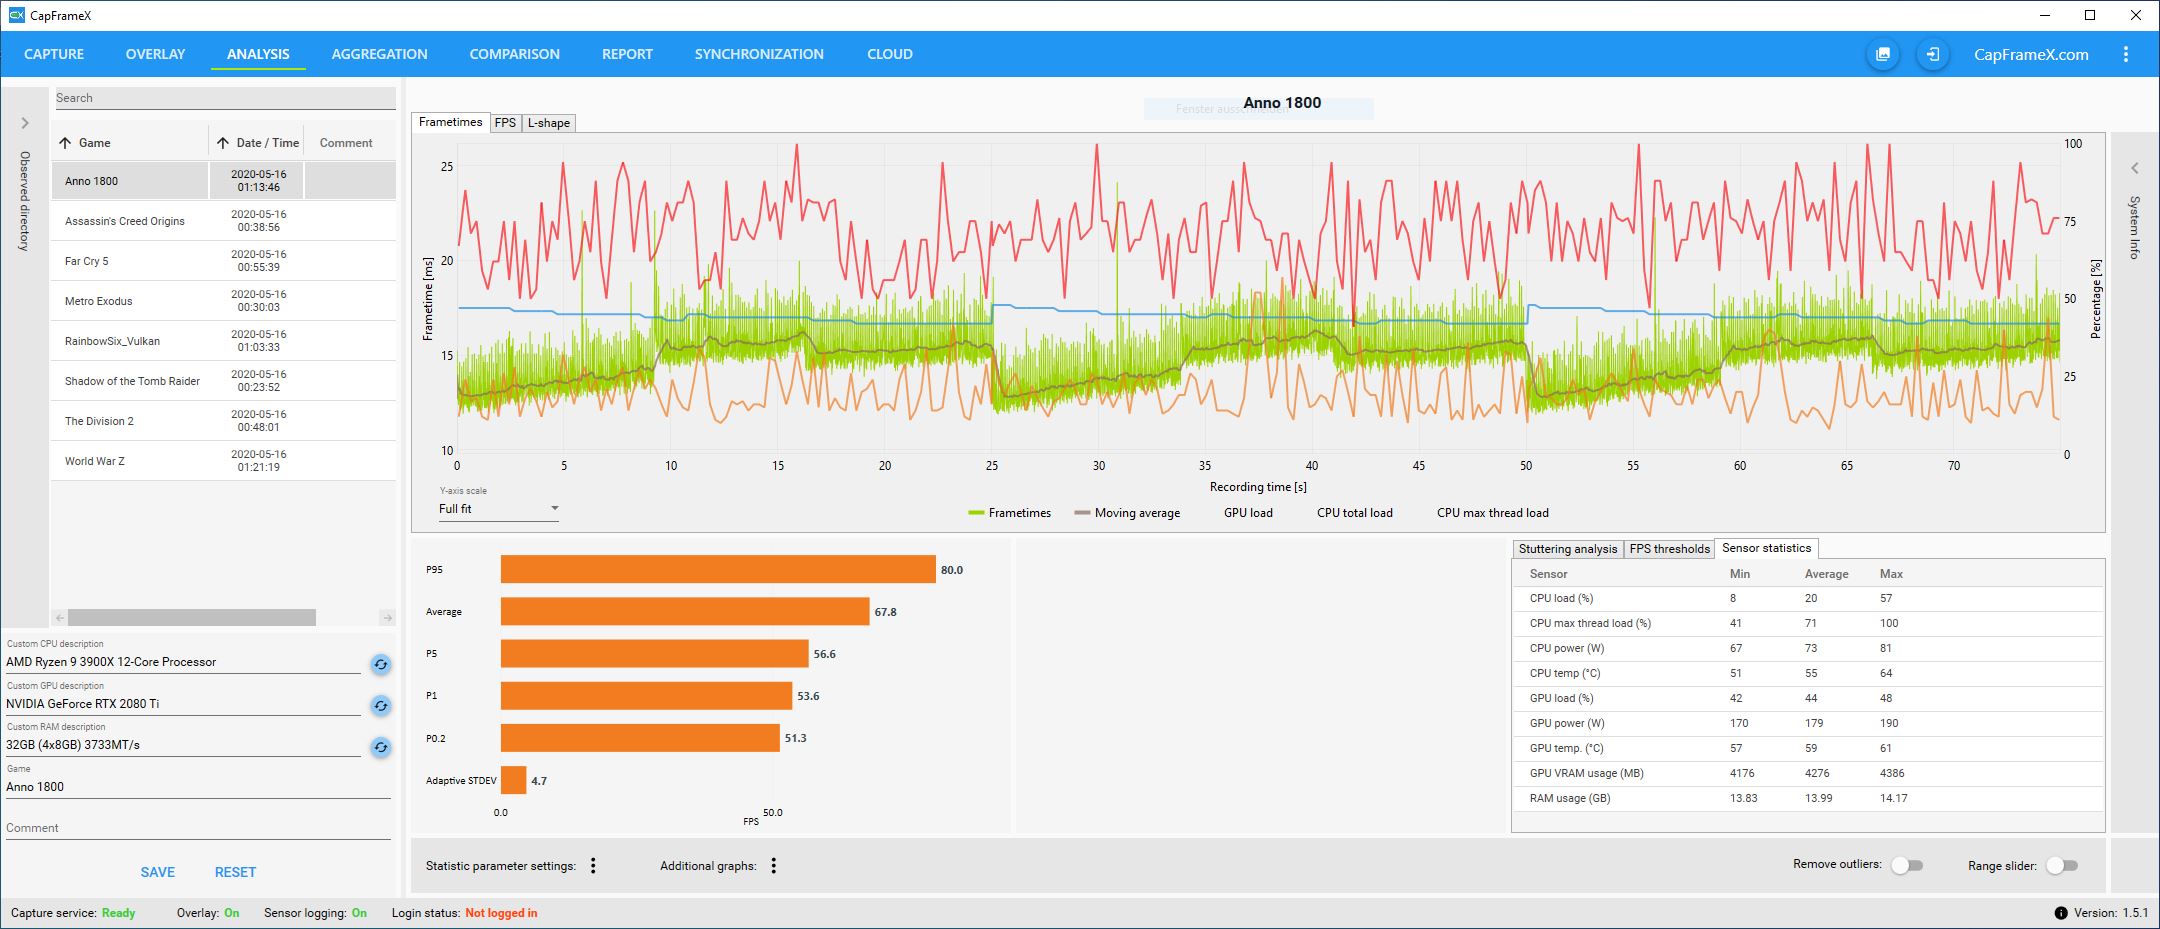Click the Comment input field
The height and width of the screenshot is (929, 2160).
pos(198,828)
